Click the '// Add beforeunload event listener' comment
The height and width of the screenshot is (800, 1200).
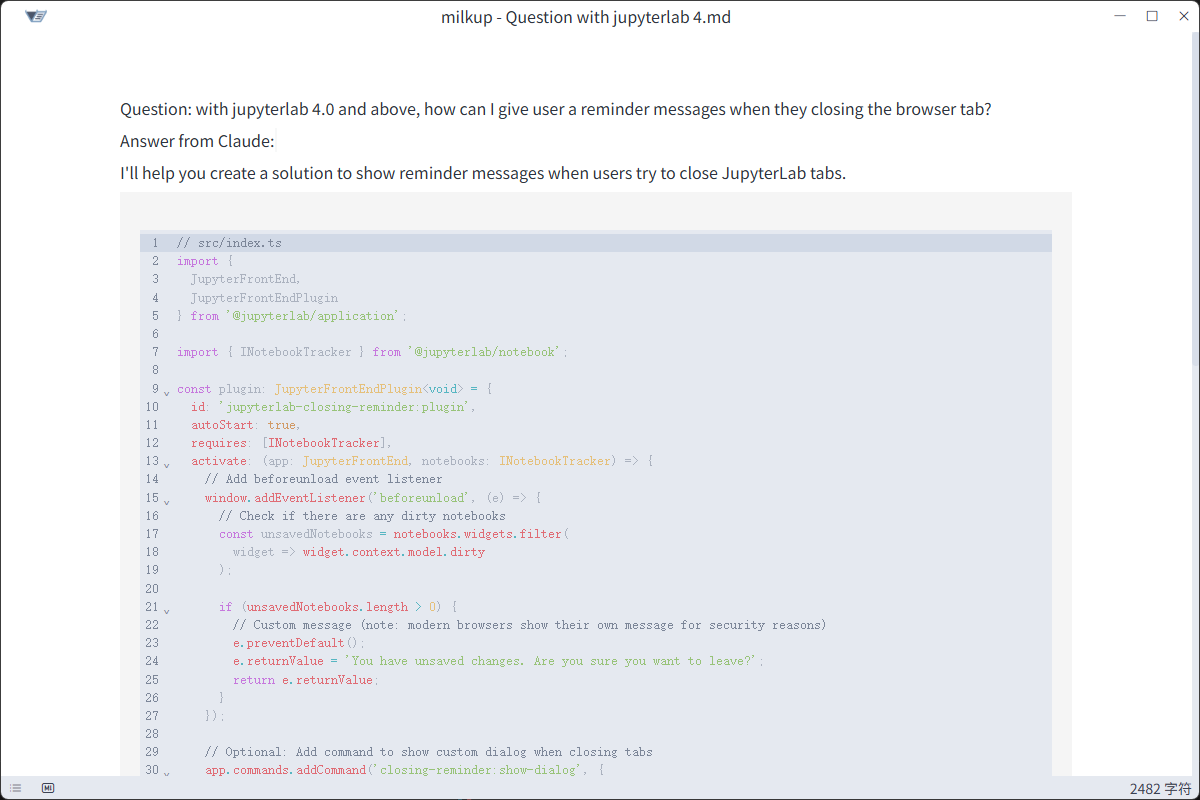[x=323, y=479]
